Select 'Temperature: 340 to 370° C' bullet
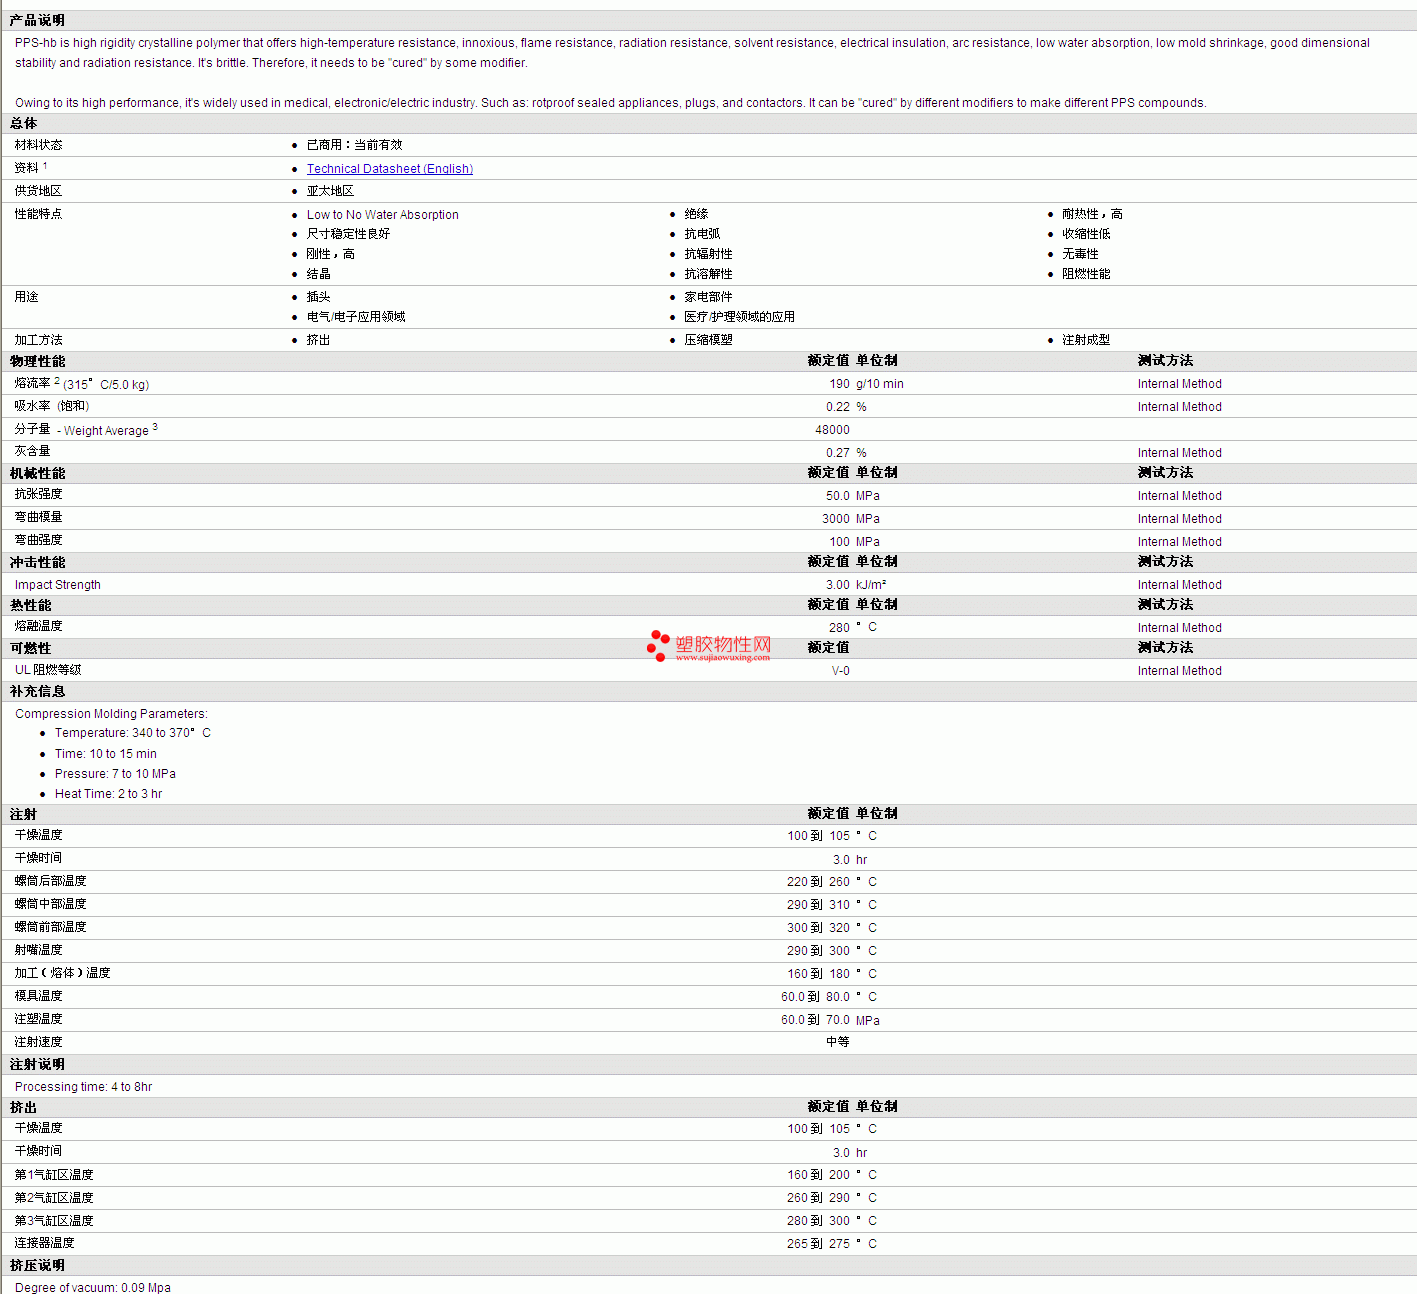 [x=133, y=733]
